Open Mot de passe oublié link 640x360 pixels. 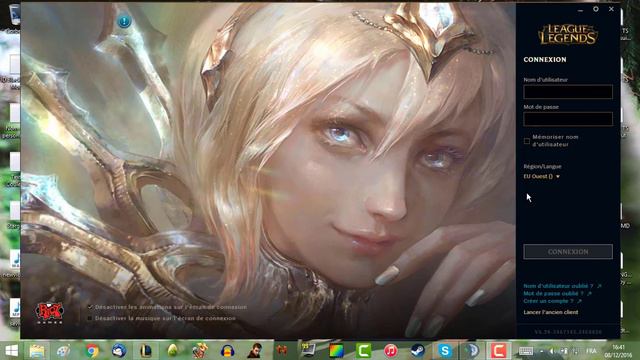click(557, 293)
